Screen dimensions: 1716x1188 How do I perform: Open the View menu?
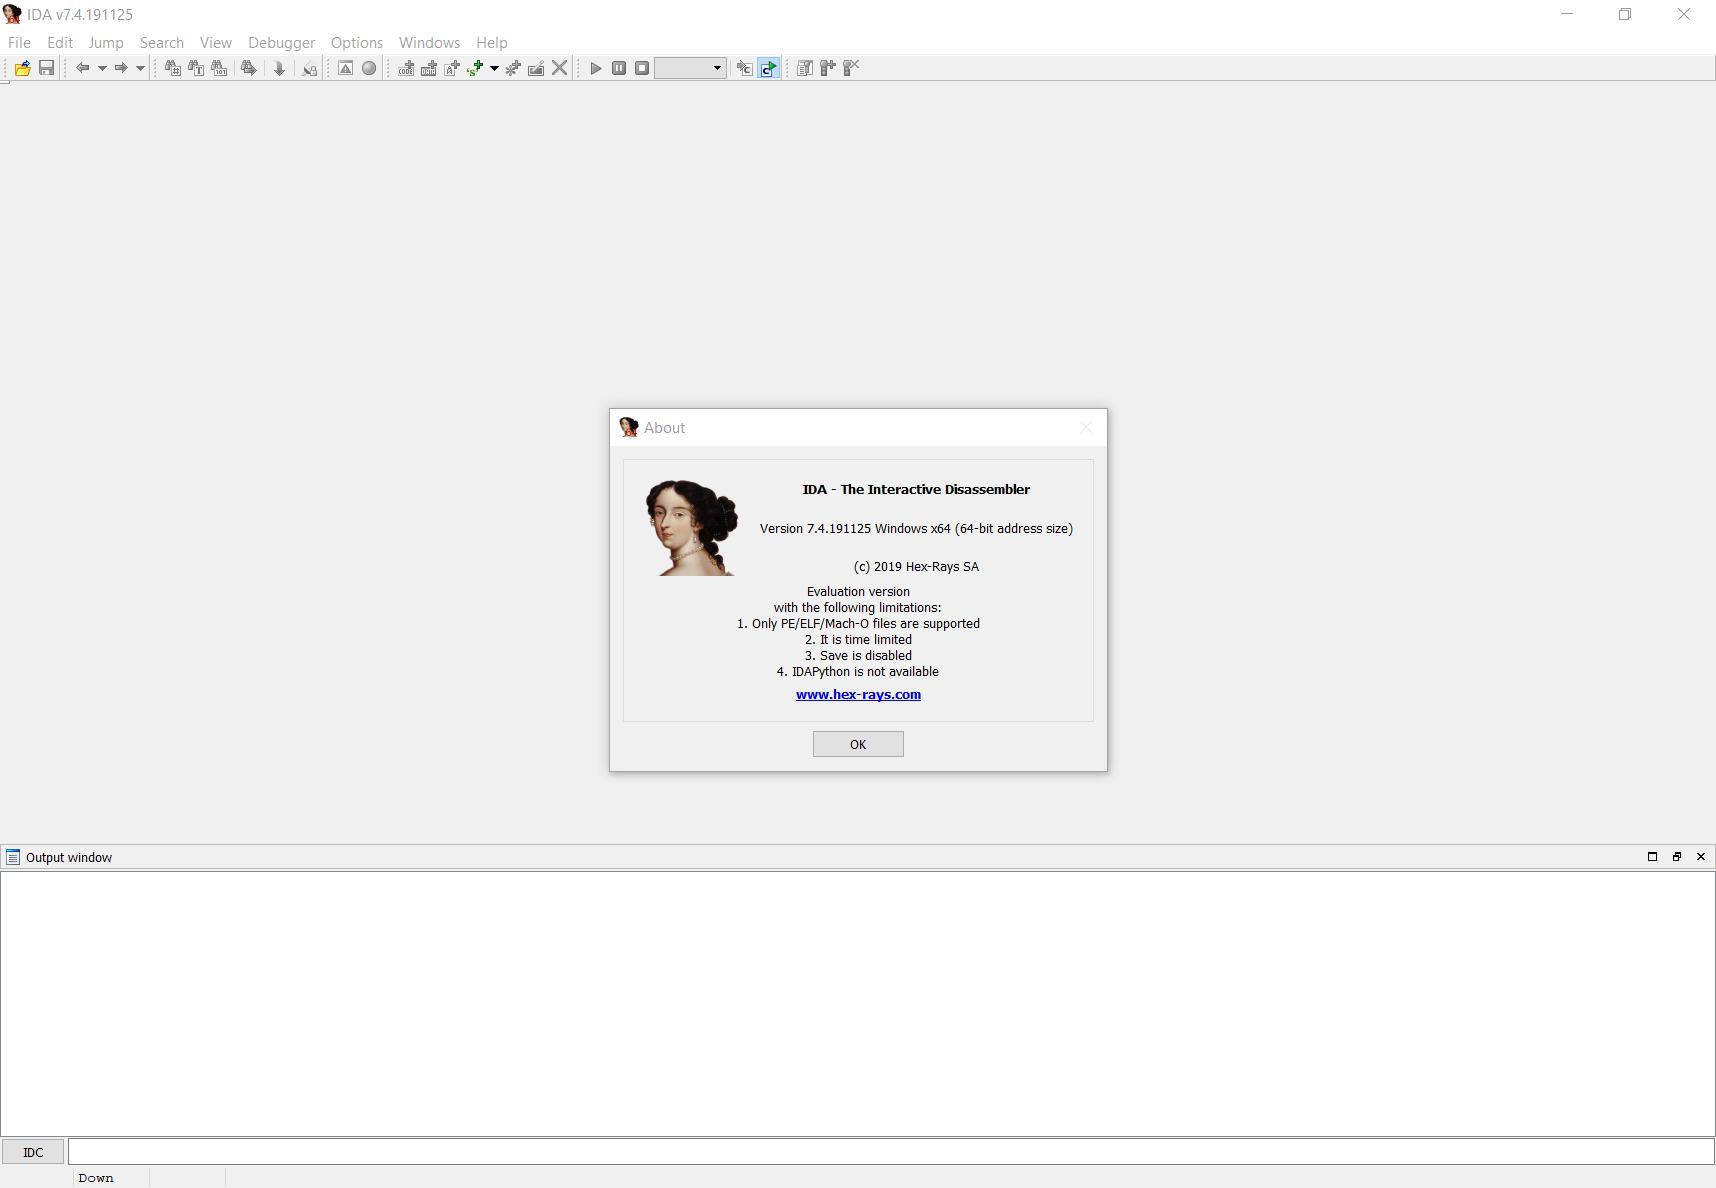215,42
